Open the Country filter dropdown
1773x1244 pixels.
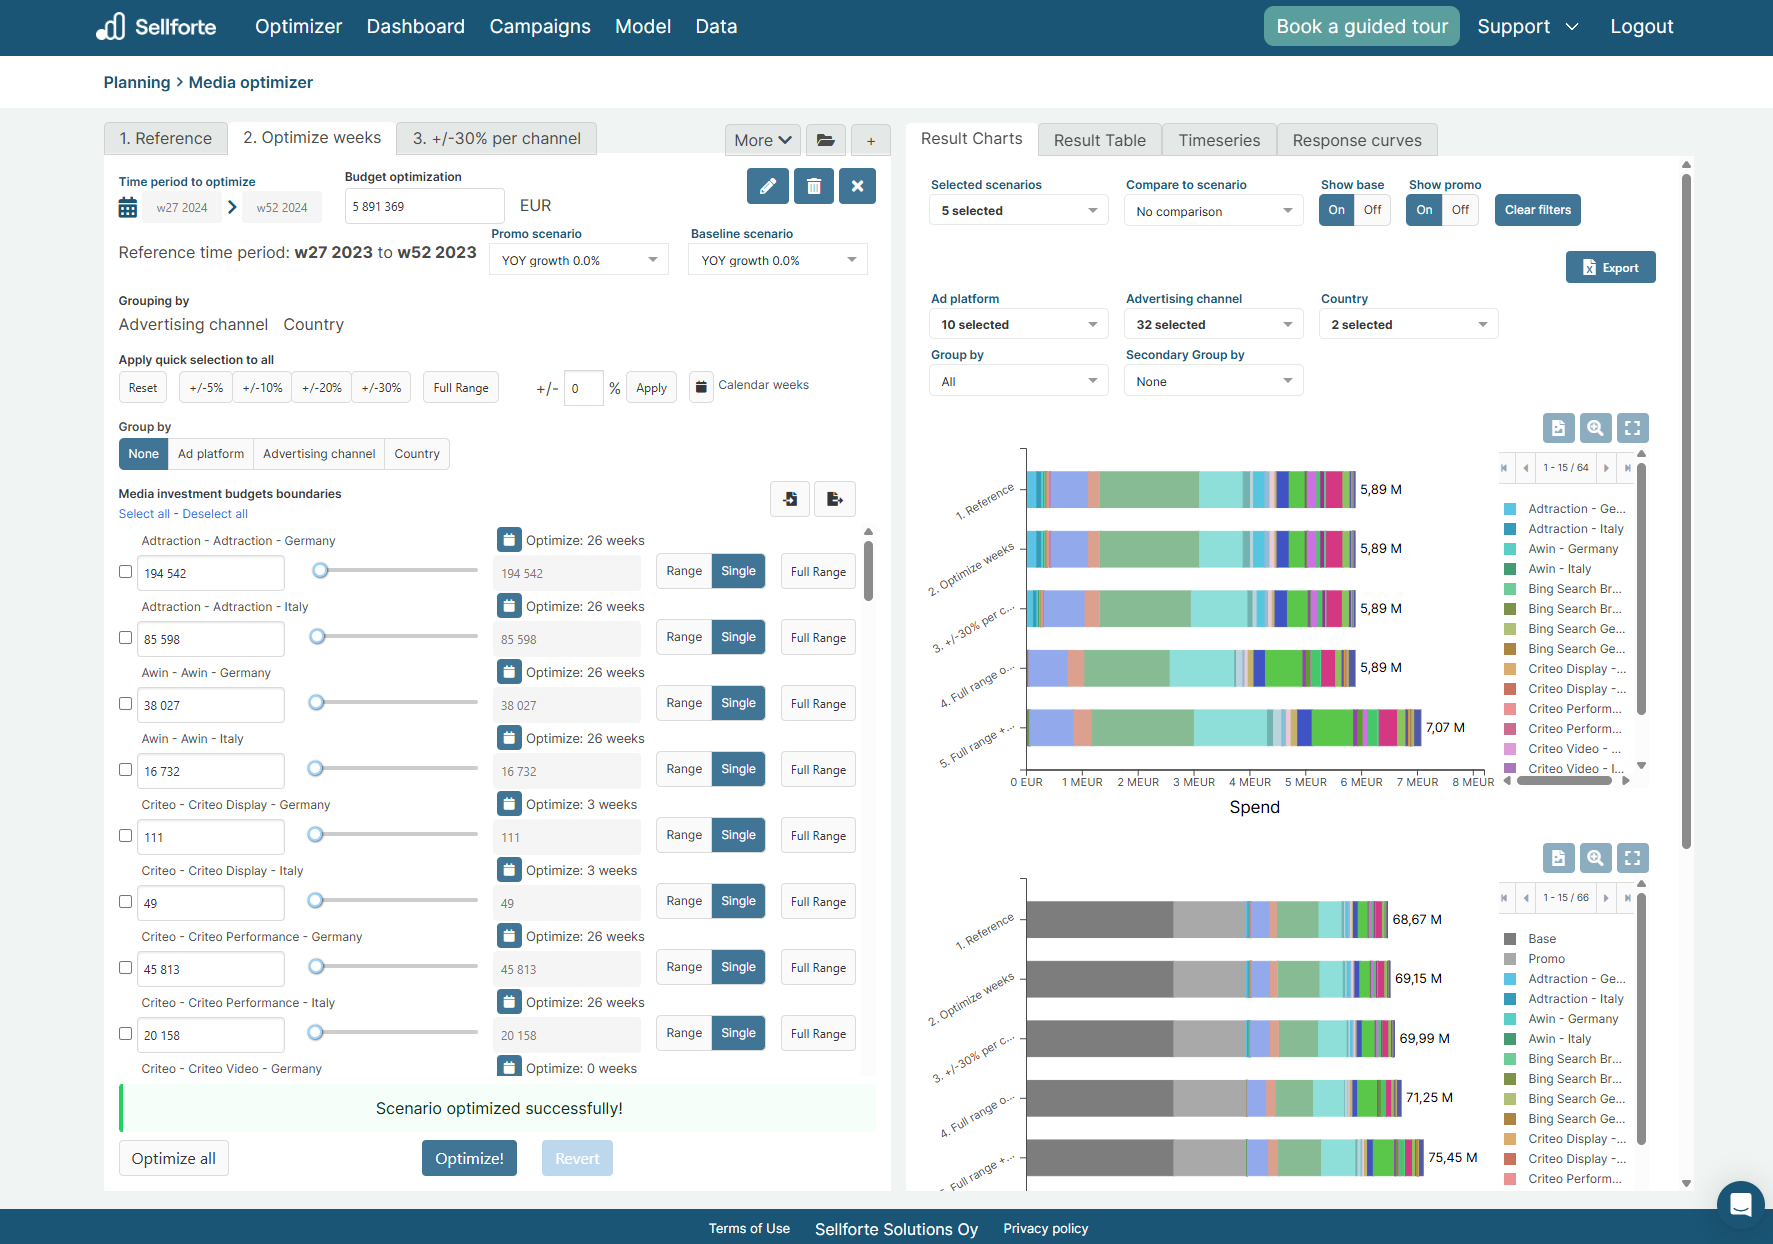[1409, 325]
